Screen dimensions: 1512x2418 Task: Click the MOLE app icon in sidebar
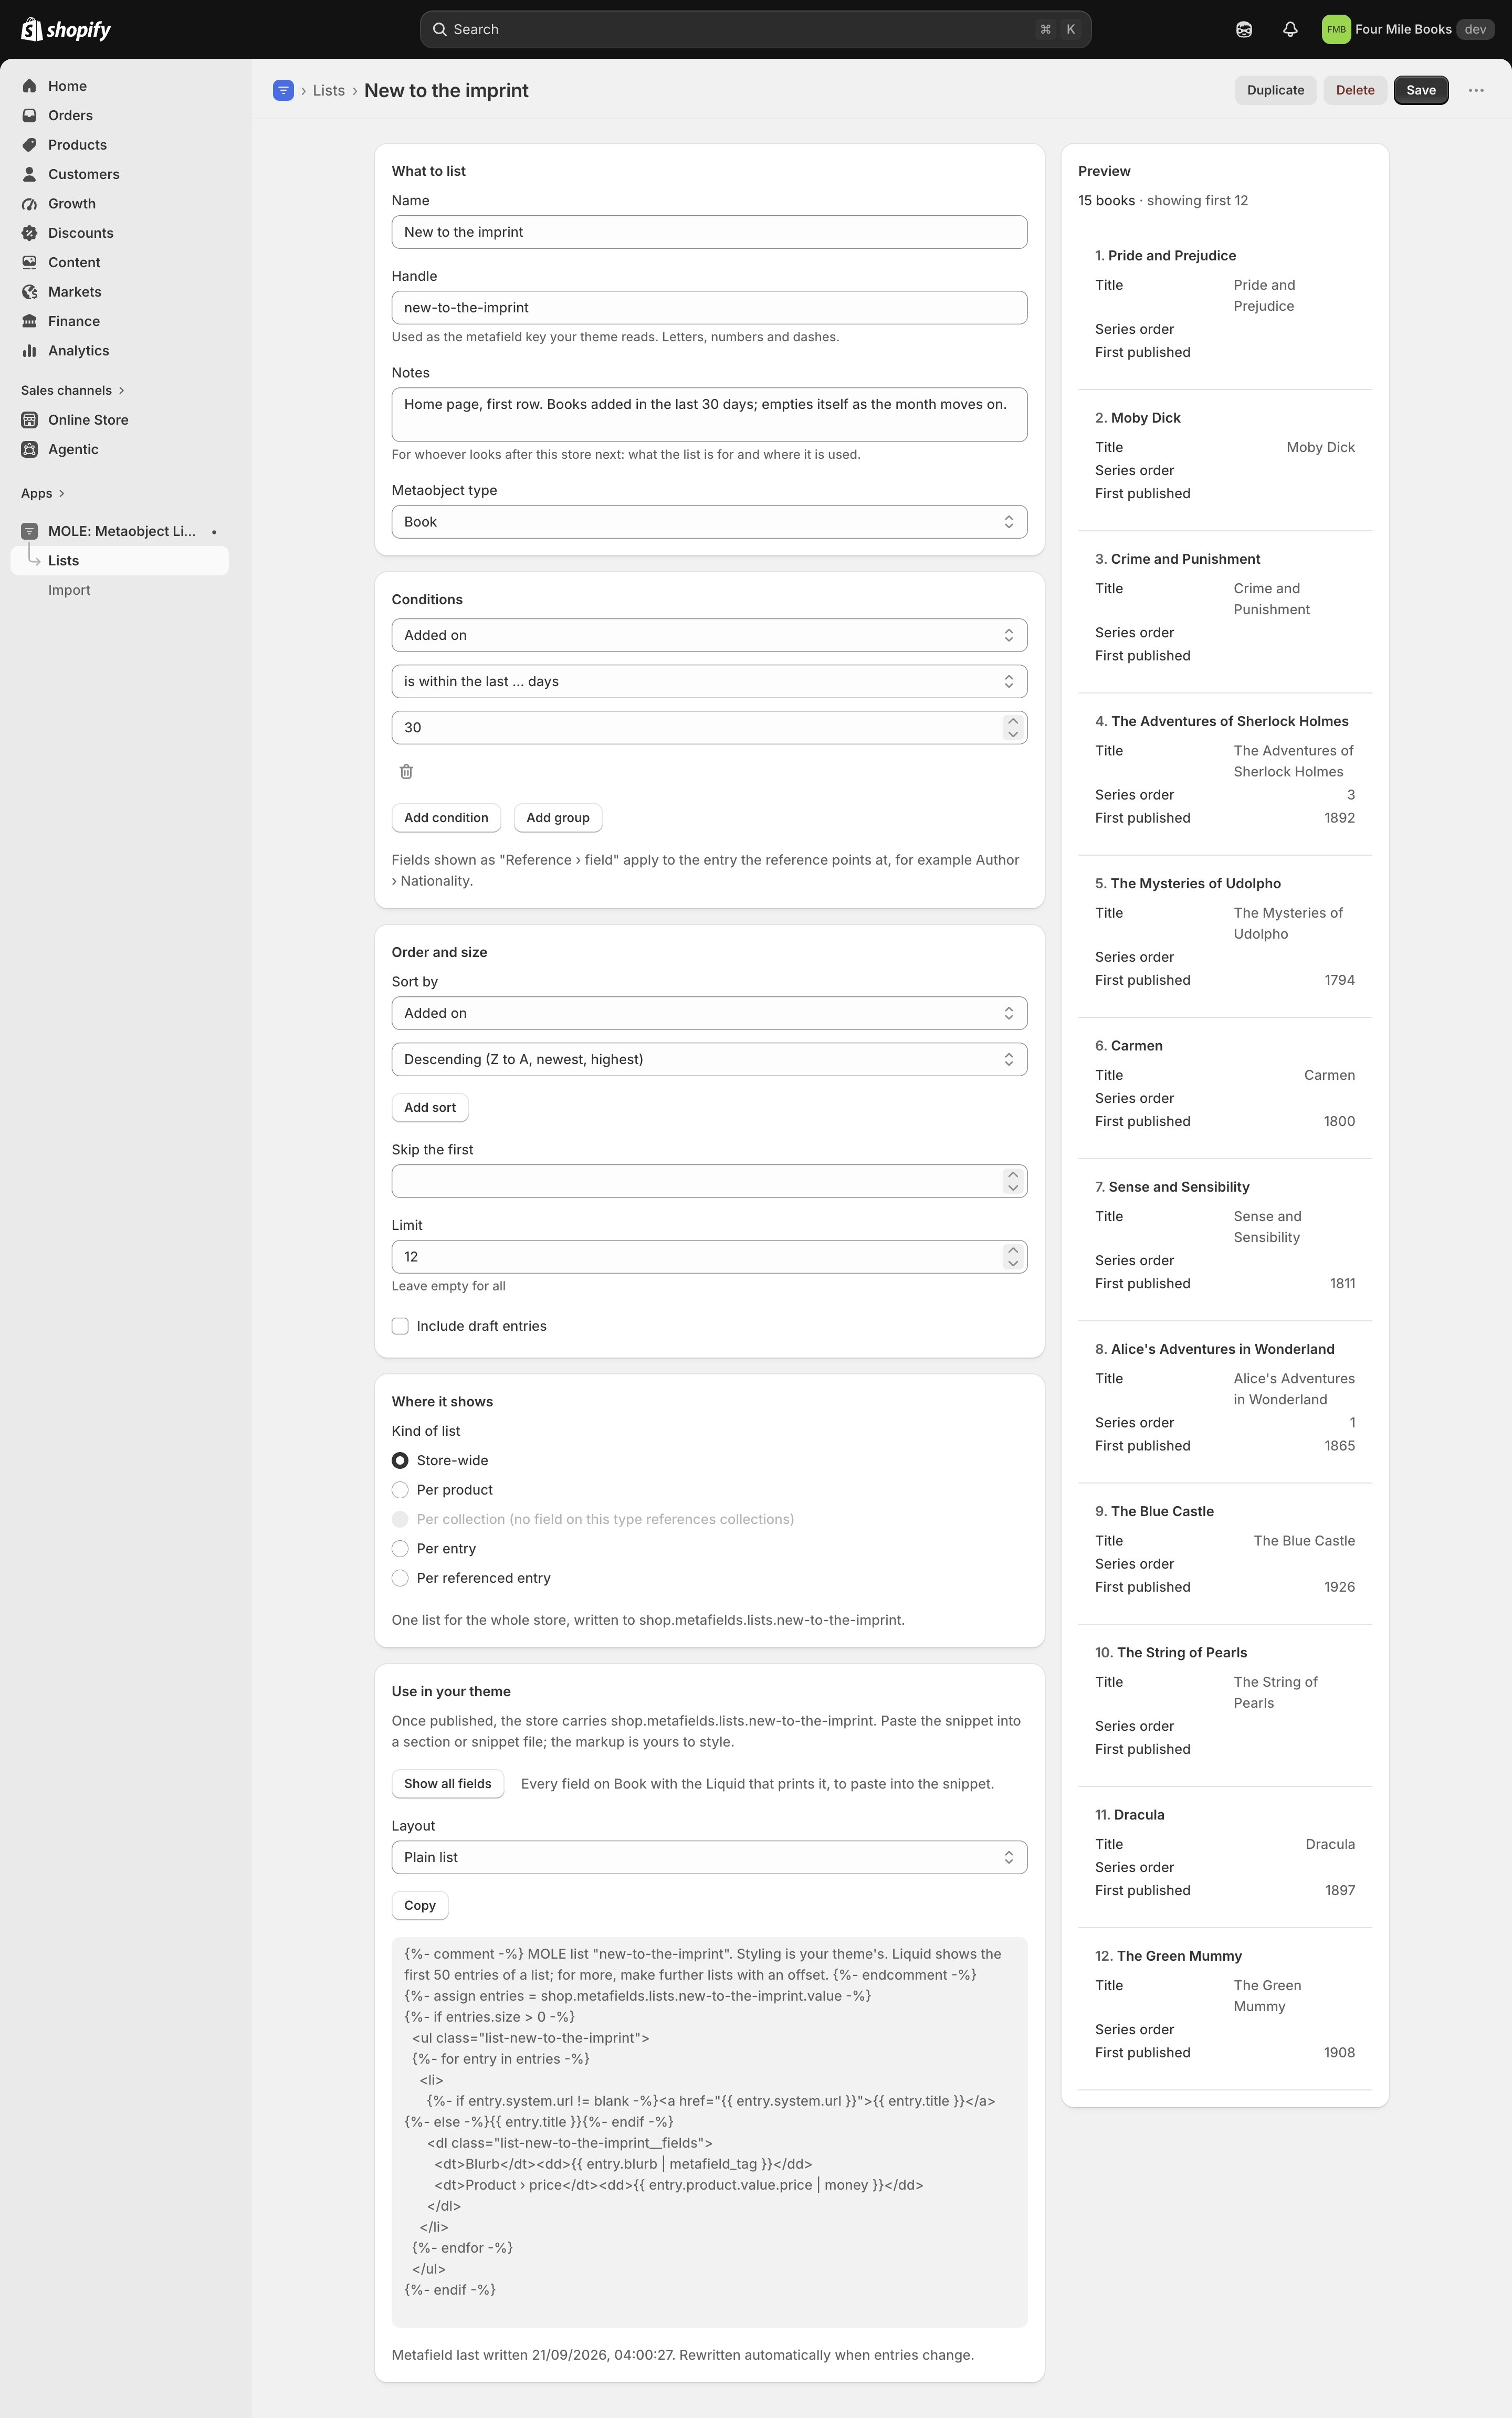pos(29,531)
